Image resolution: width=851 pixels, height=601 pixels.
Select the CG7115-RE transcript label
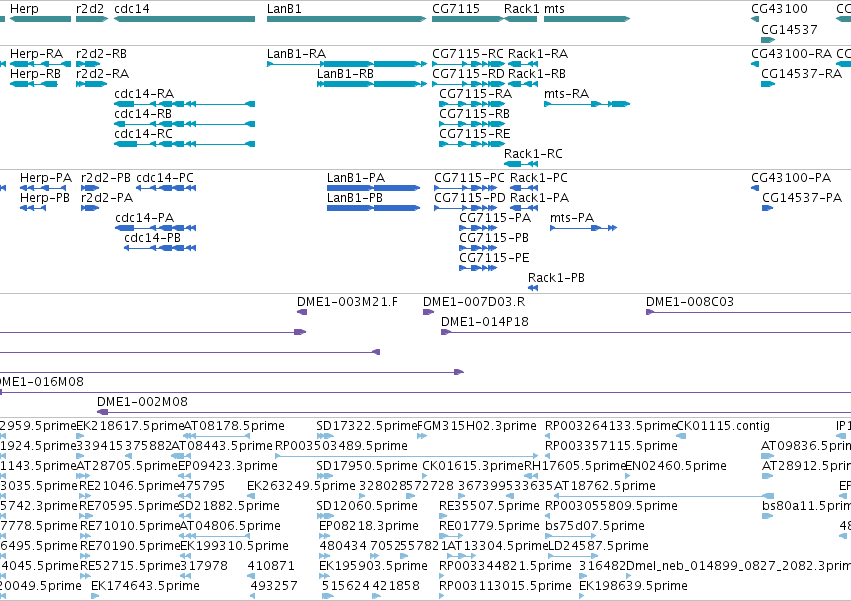pyautogui.click(x=475, y=134)
